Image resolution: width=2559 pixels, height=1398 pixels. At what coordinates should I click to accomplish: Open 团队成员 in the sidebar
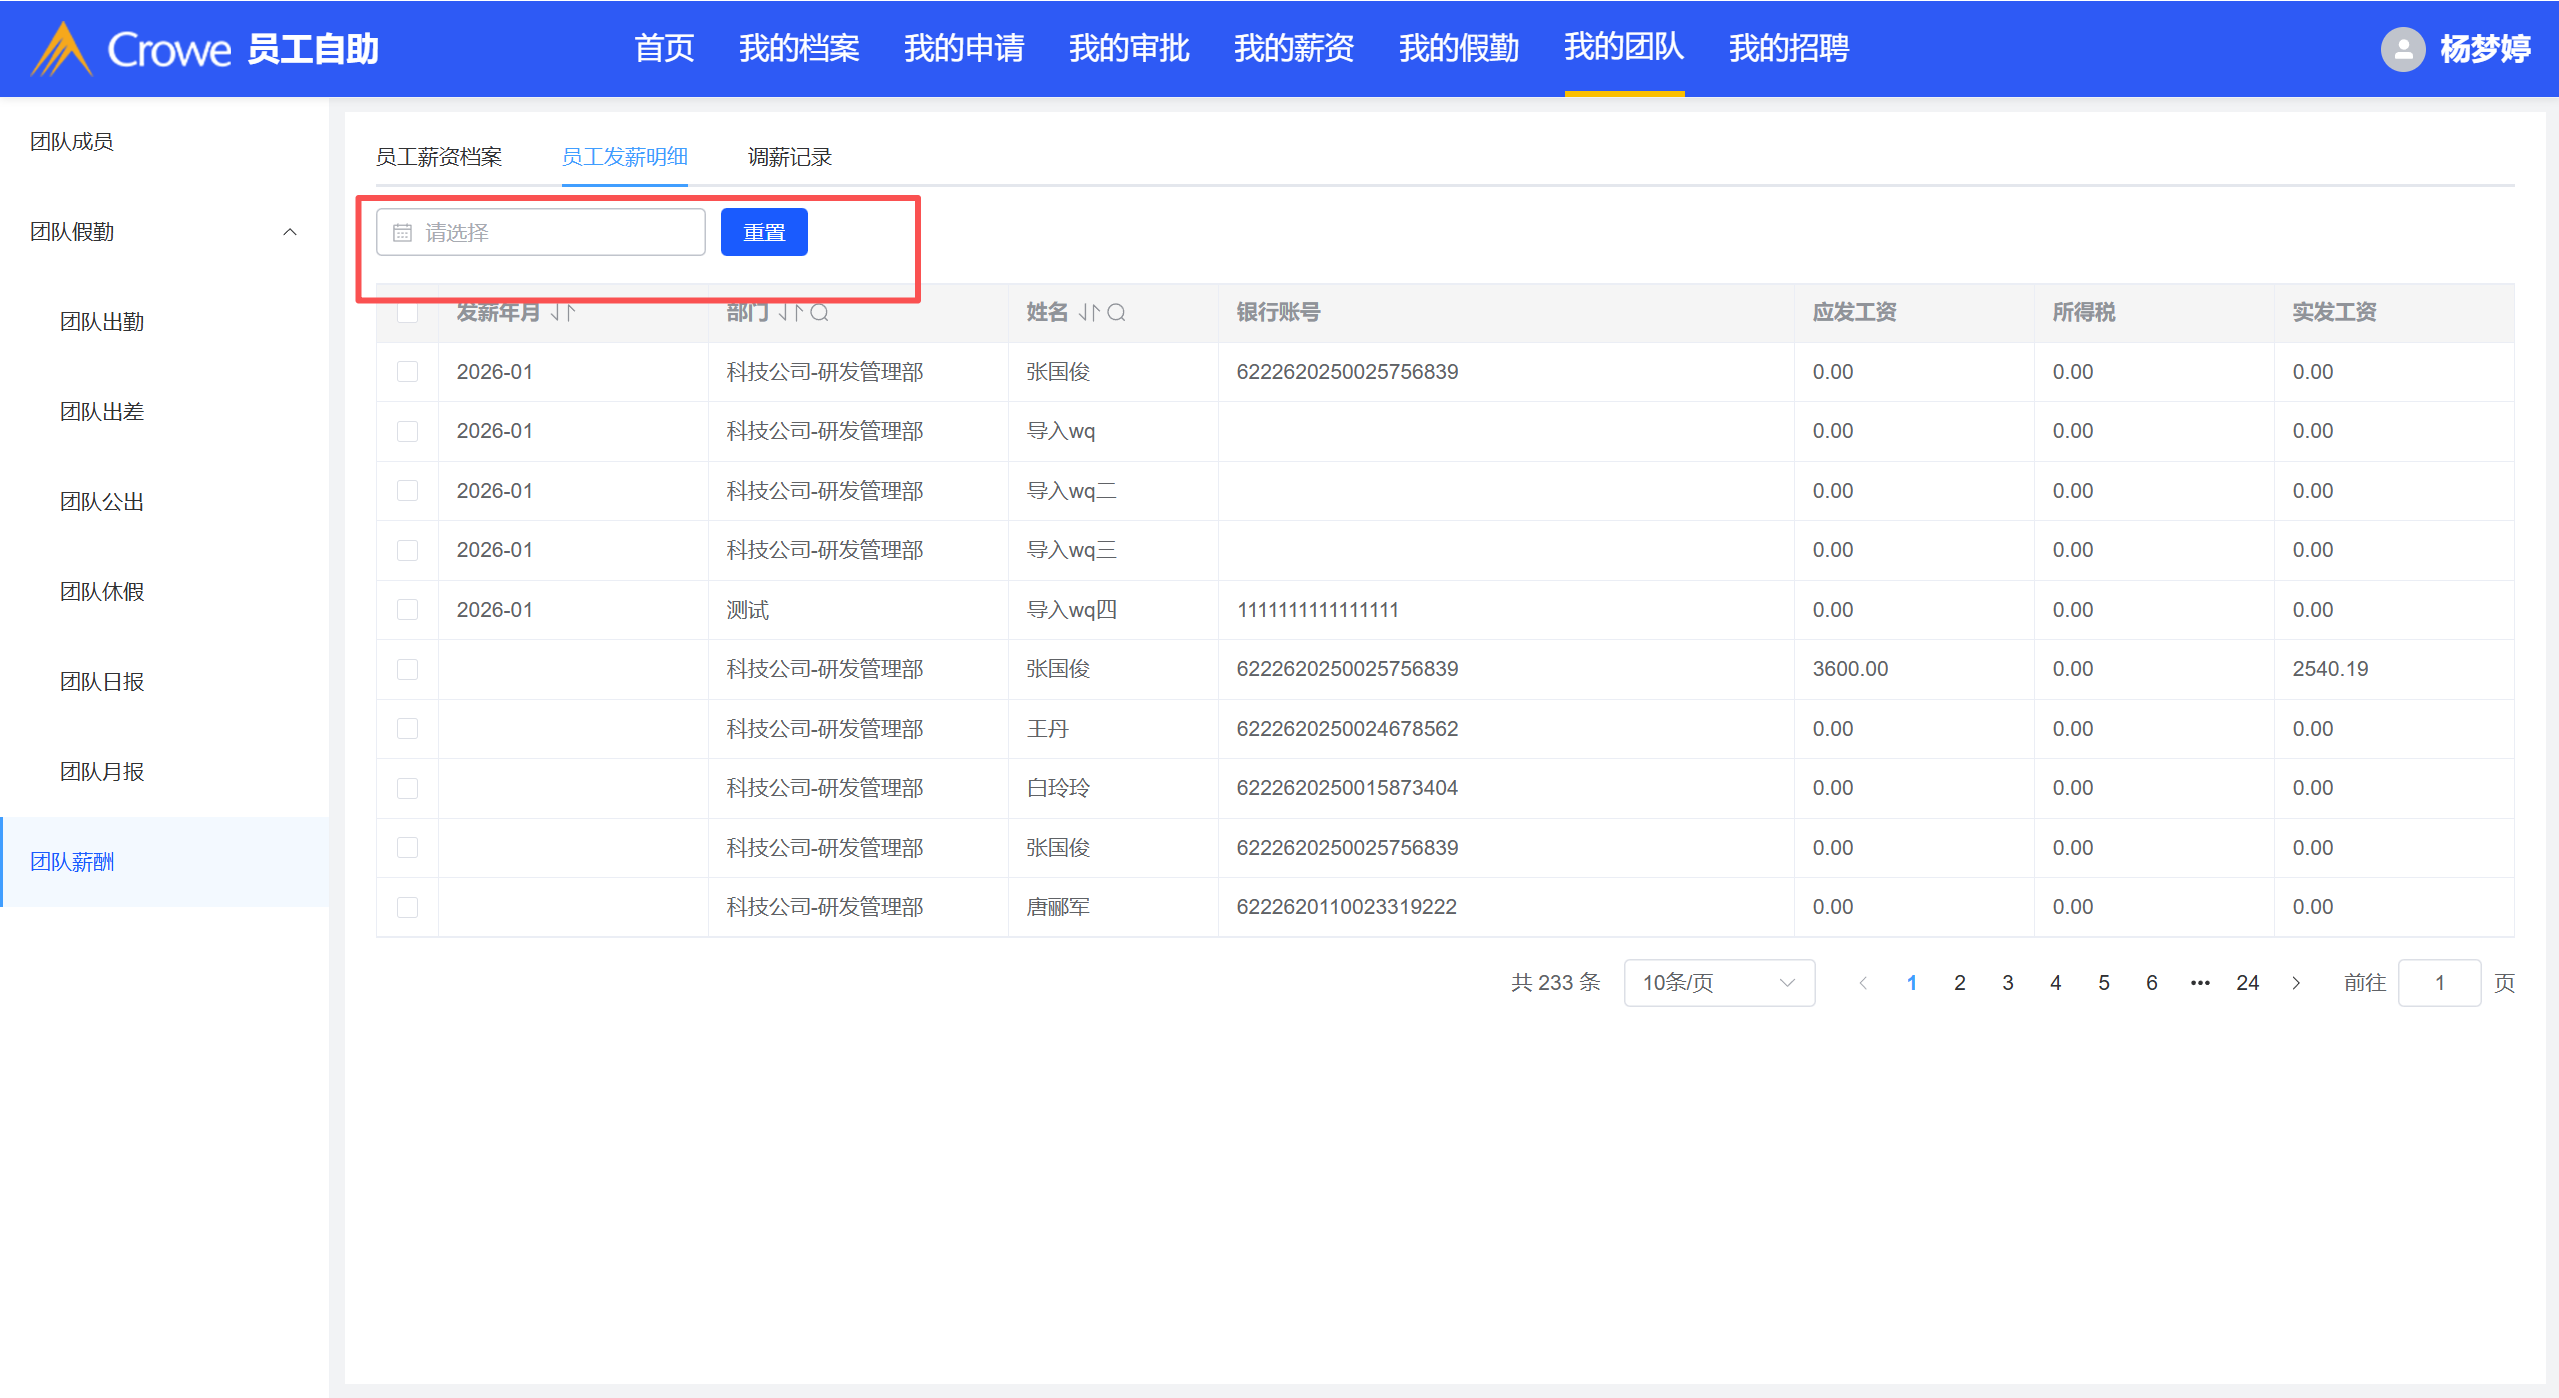(x=72, y=142)
